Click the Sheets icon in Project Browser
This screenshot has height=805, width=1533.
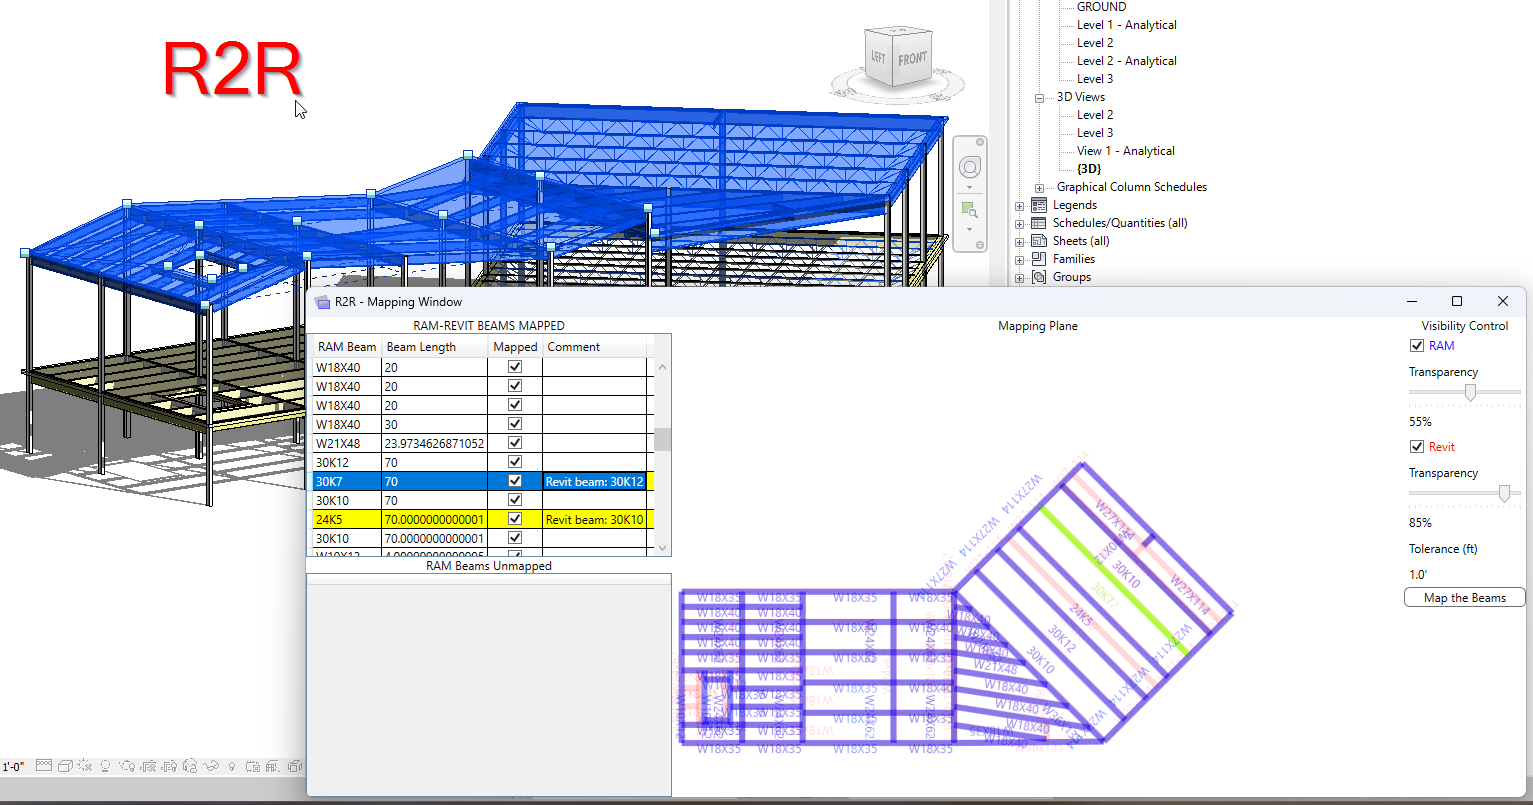point(1039,241)
